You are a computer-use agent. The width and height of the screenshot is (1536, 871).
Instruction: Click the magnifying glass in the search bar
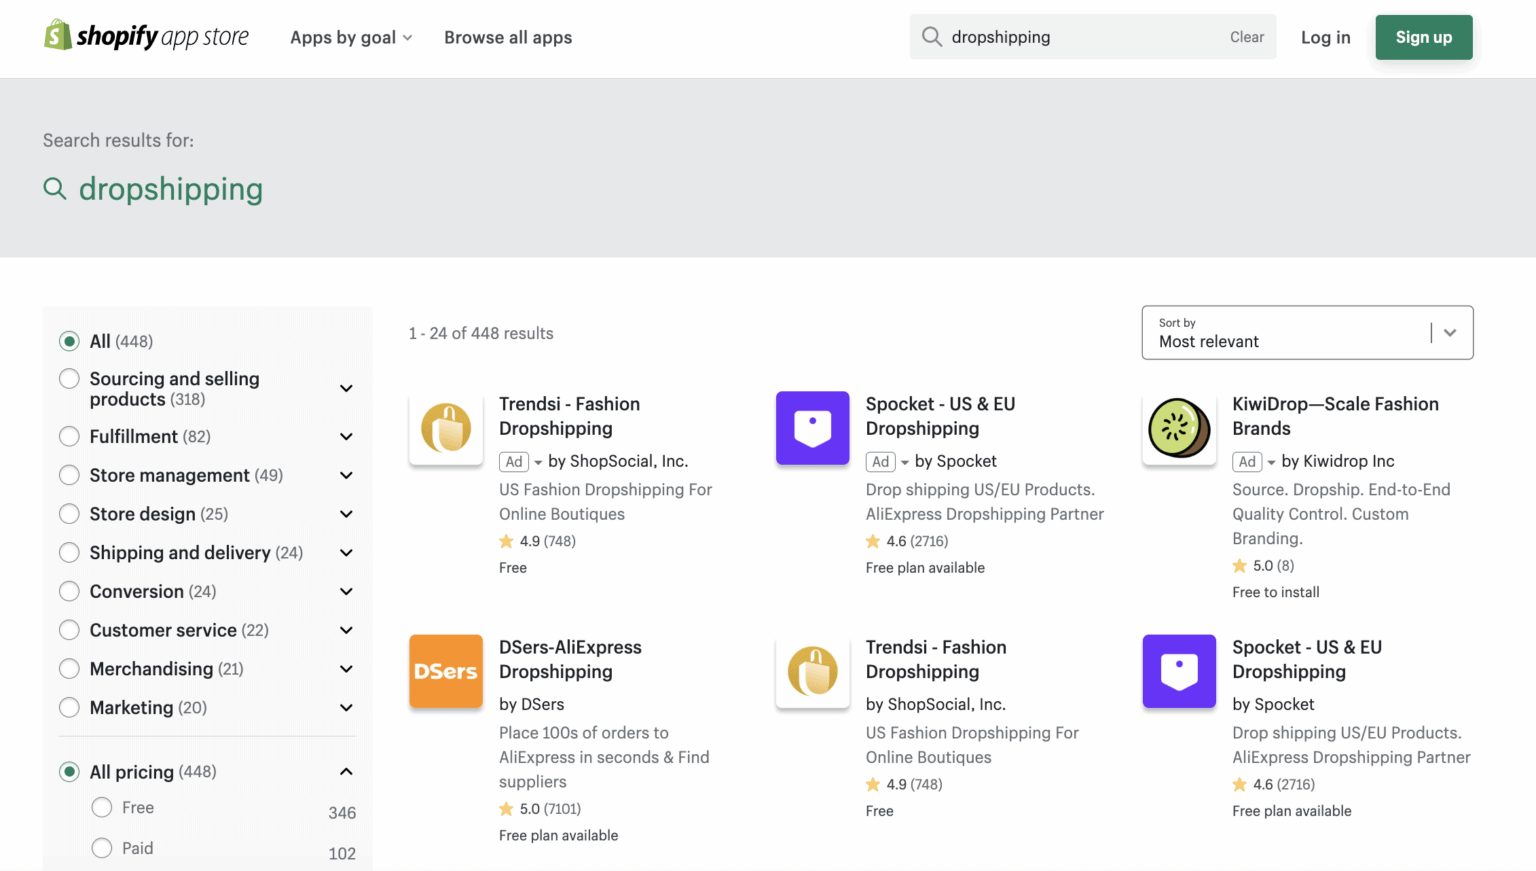pos(931,36)
